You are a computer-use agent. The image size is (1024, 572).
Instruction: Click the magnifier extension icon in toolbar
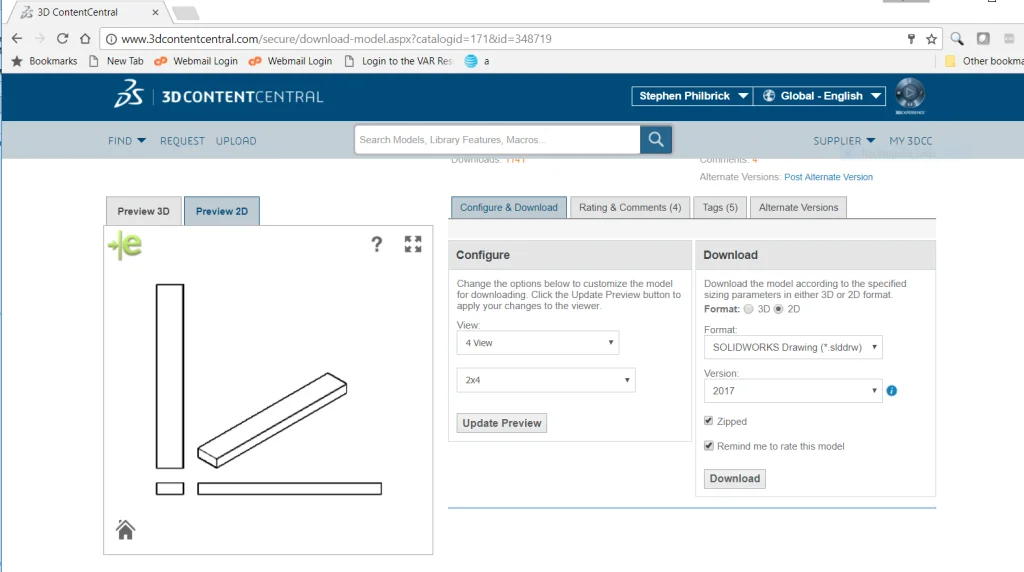[957, 39]
